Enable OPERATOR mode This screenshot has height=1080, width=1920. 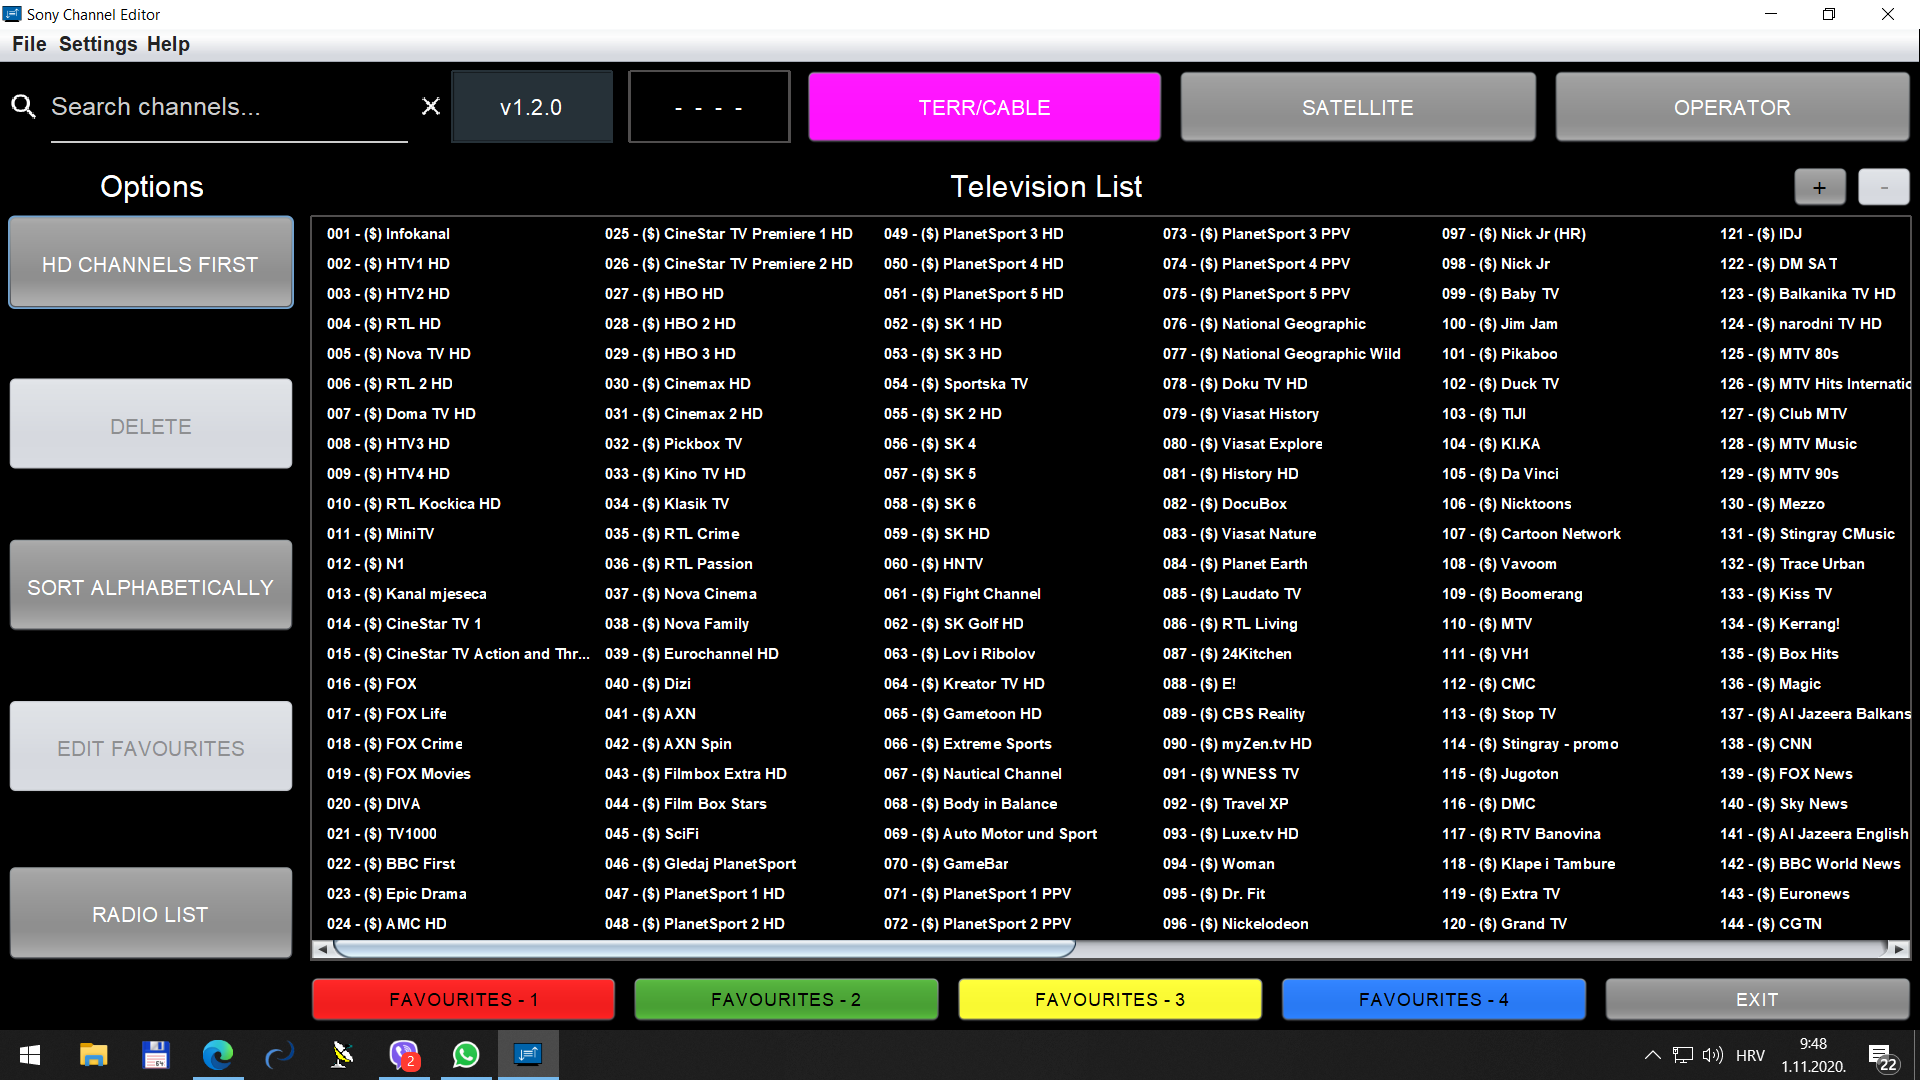tap(1731, 106)
